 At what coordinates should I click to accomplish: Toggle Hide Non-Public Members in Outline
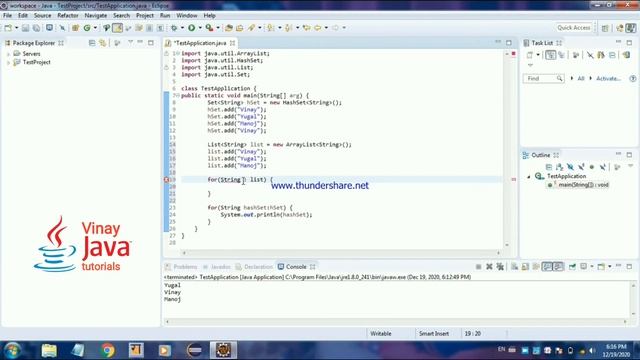pyautogui.click(x=592, y=167)
